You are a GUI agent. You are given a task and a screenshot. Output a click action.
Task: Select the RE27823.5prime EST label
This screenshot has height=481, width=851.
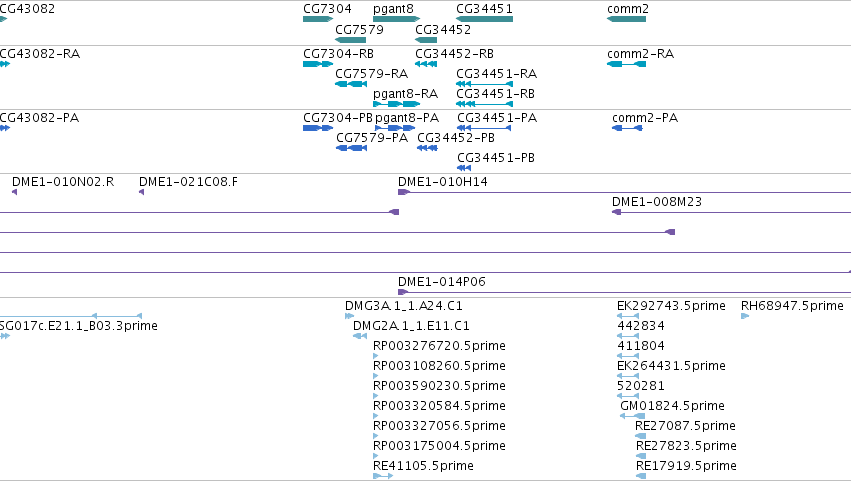coord(686,446)
